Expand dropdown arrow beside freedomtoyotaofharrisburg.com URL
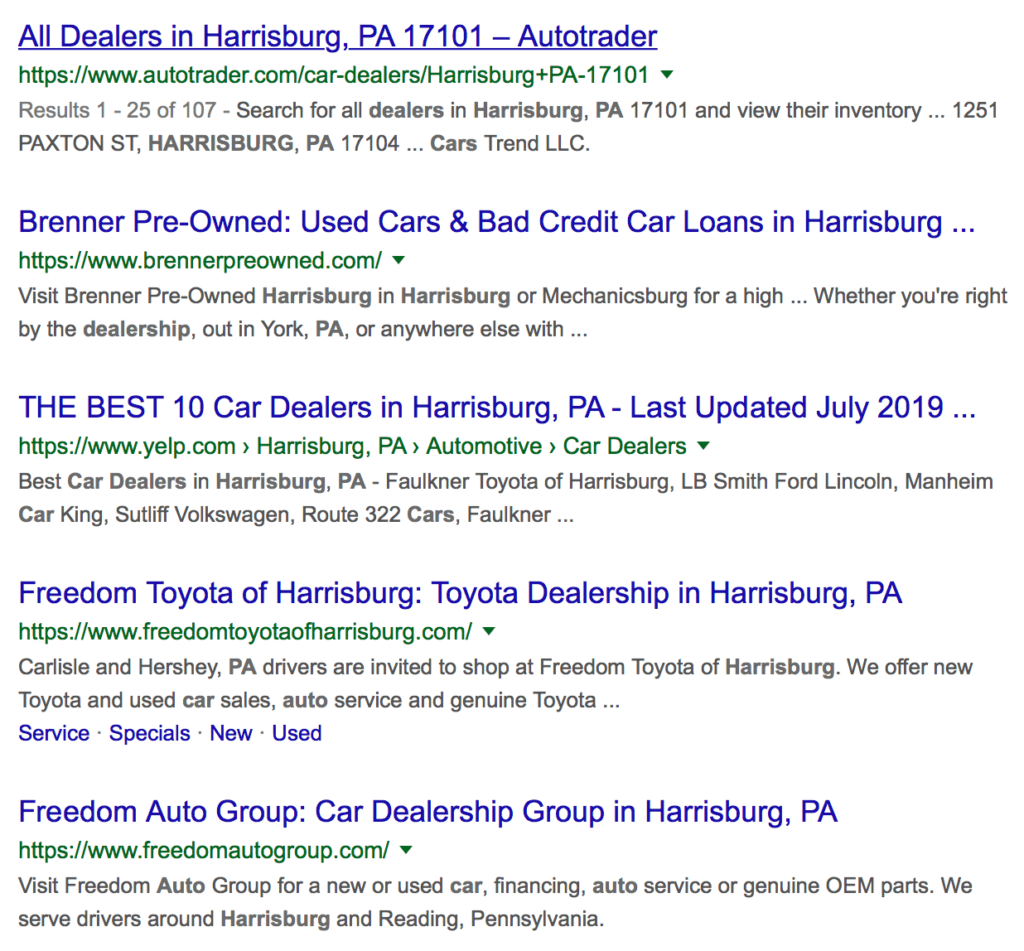Screen dimensions: 1024x951 coord(488,631)
